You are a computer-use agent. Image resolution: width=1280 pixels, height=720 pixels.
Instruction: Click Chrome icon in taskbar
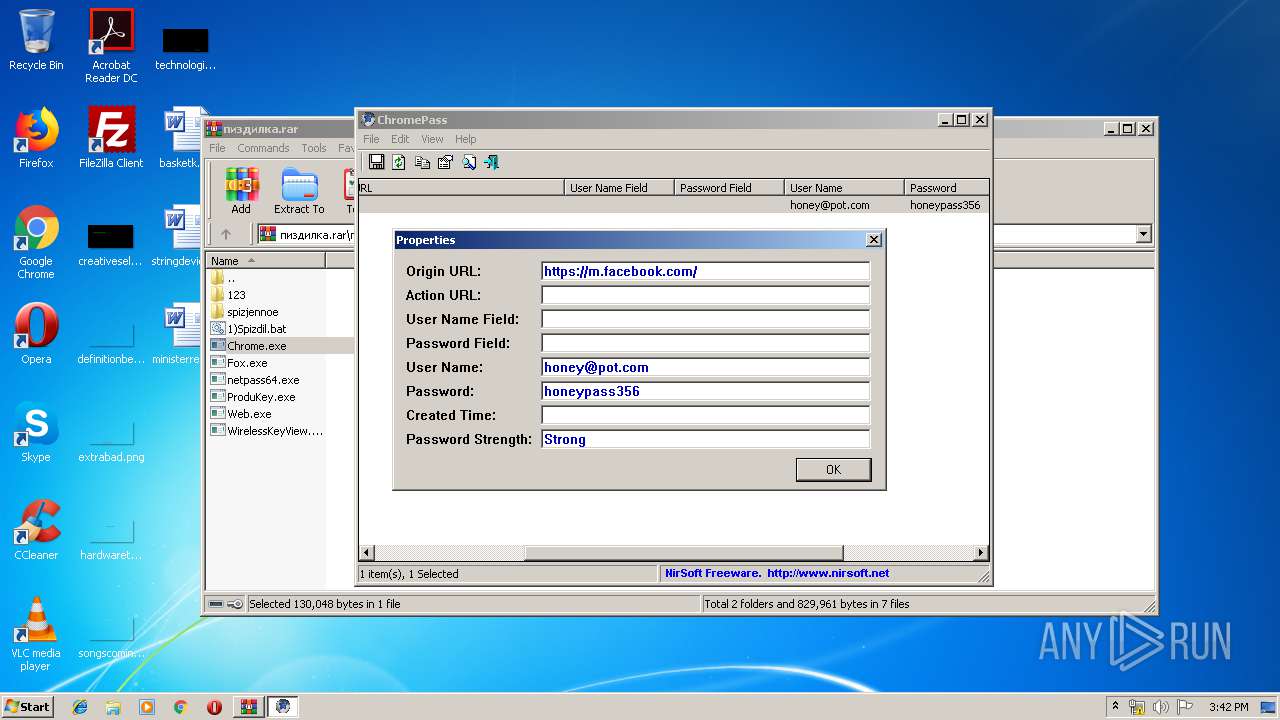tap(181, 707)
